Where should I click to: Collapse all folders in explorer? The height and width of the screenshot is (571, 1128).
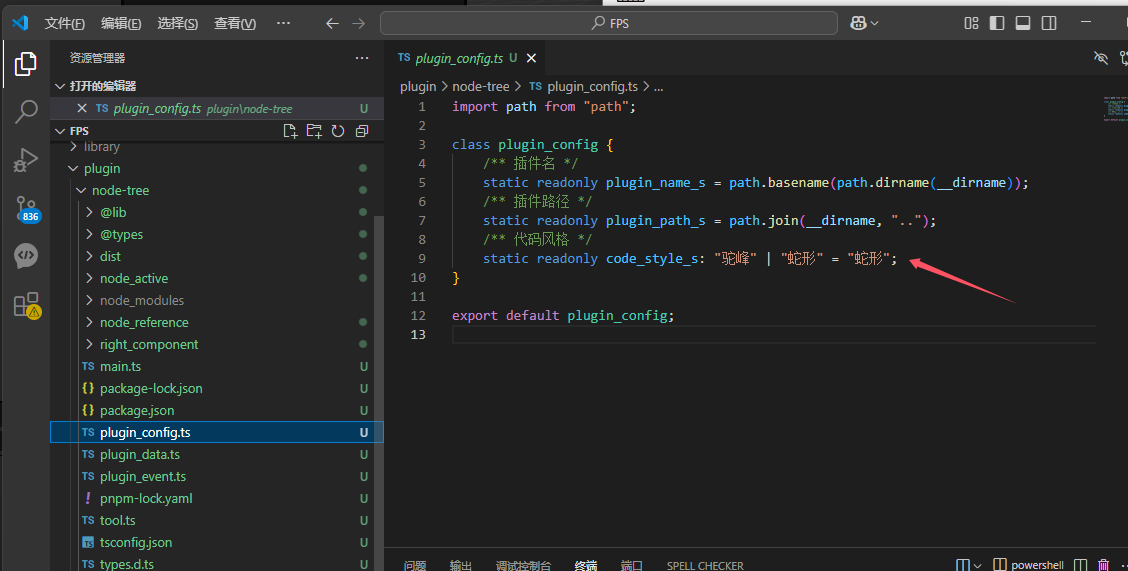pos(362,131)
